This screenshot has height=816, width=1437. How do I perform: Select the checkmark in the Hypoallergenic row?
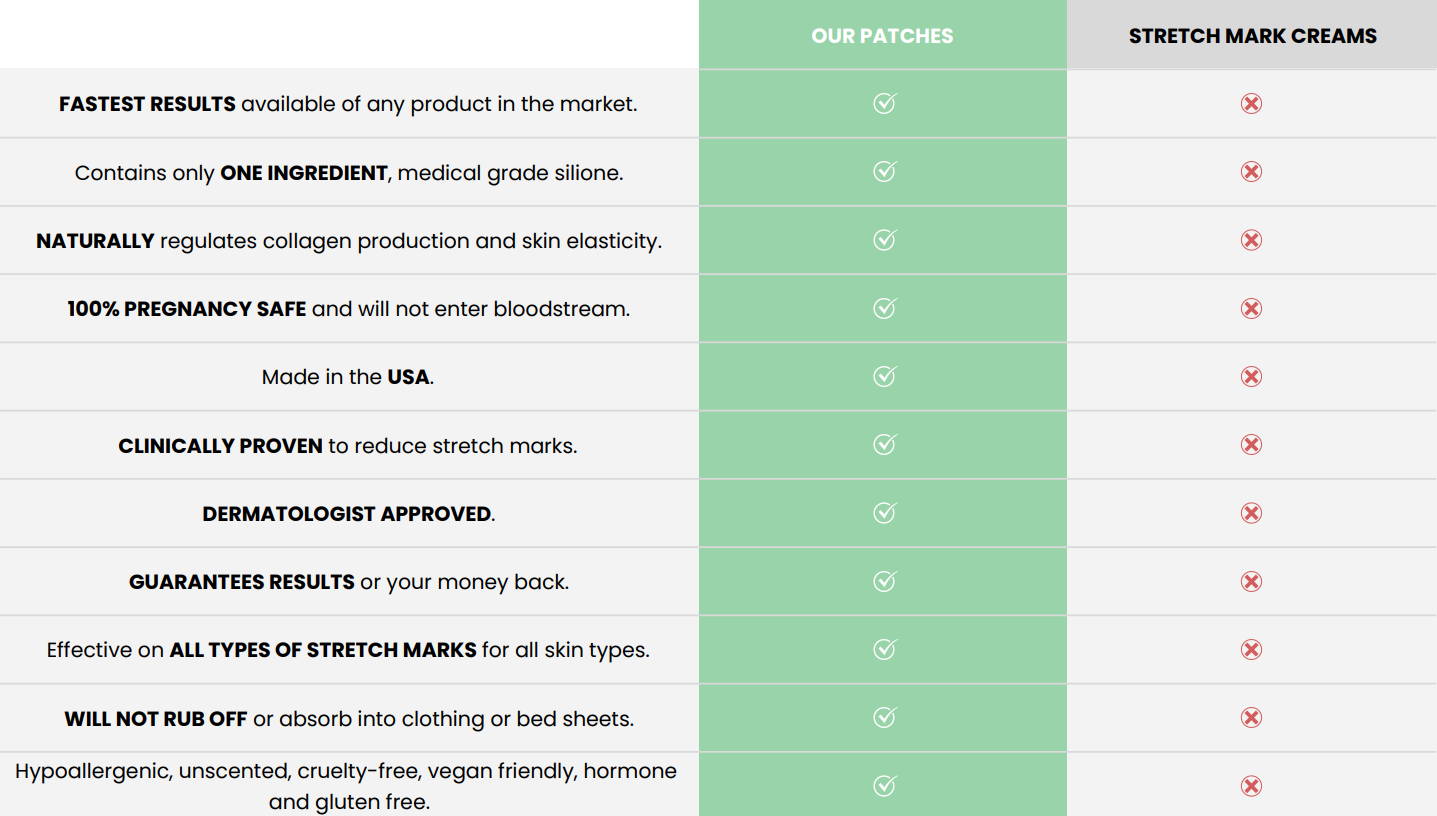(x=884, y=786)
